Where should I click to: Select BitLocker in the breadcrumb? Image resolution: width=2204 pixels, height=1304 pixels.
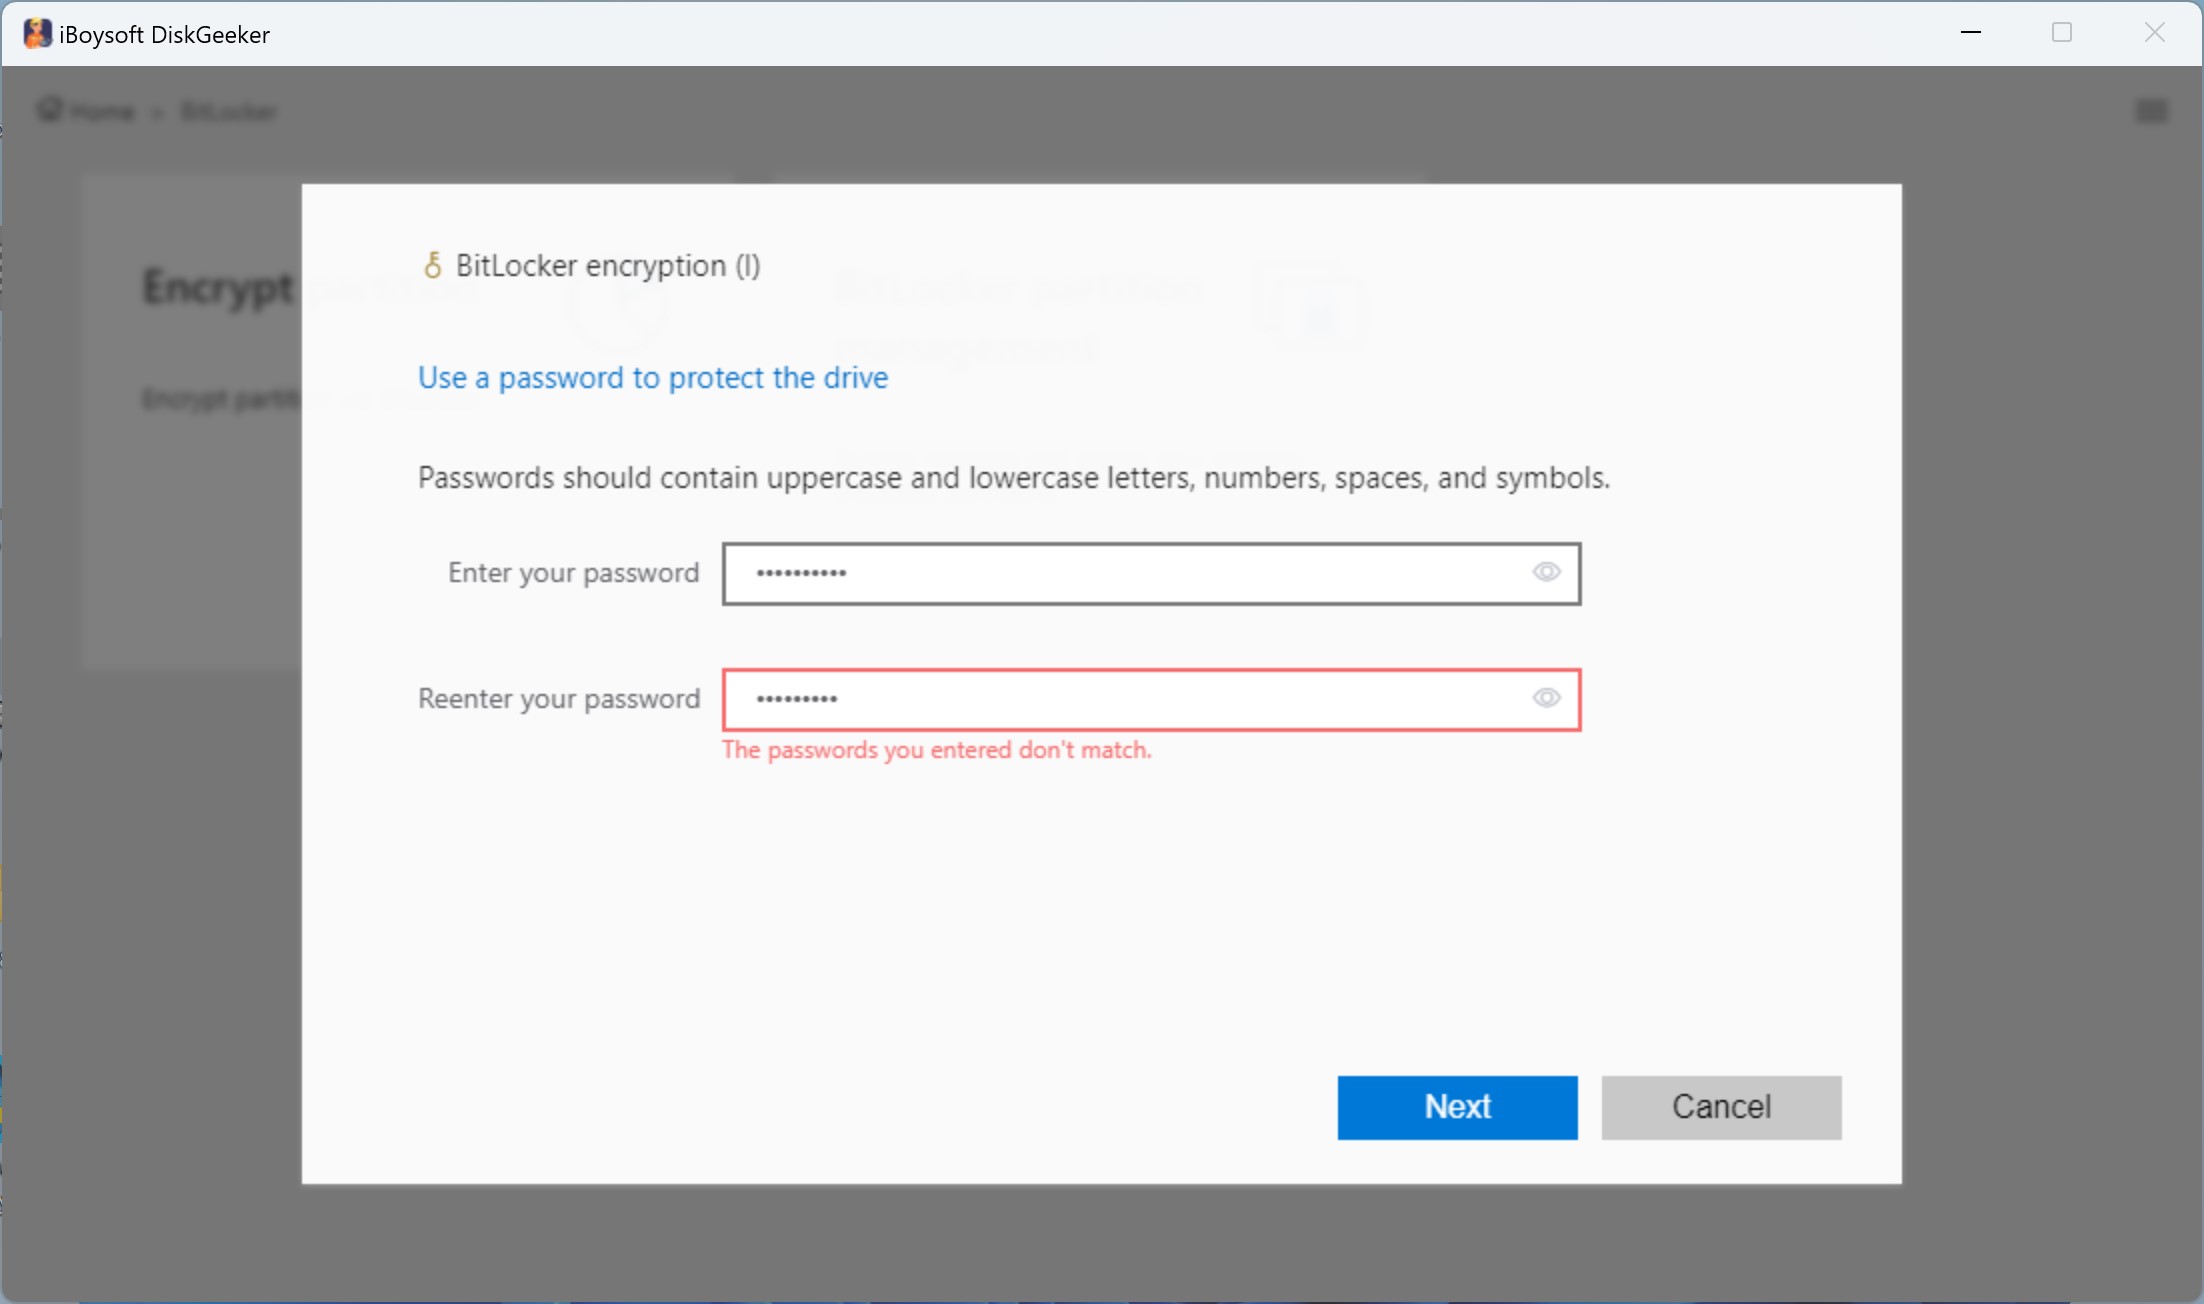coord(228,111)
